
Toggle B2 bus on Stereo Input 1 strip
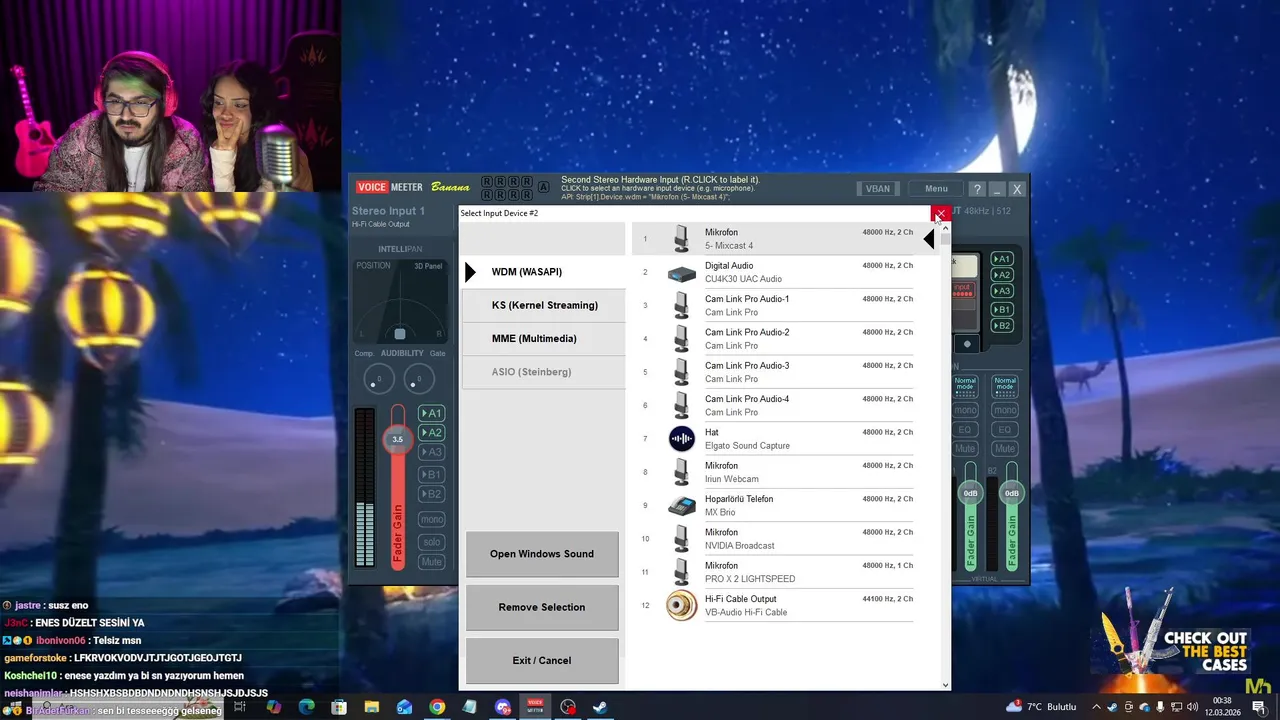[431, 494]
